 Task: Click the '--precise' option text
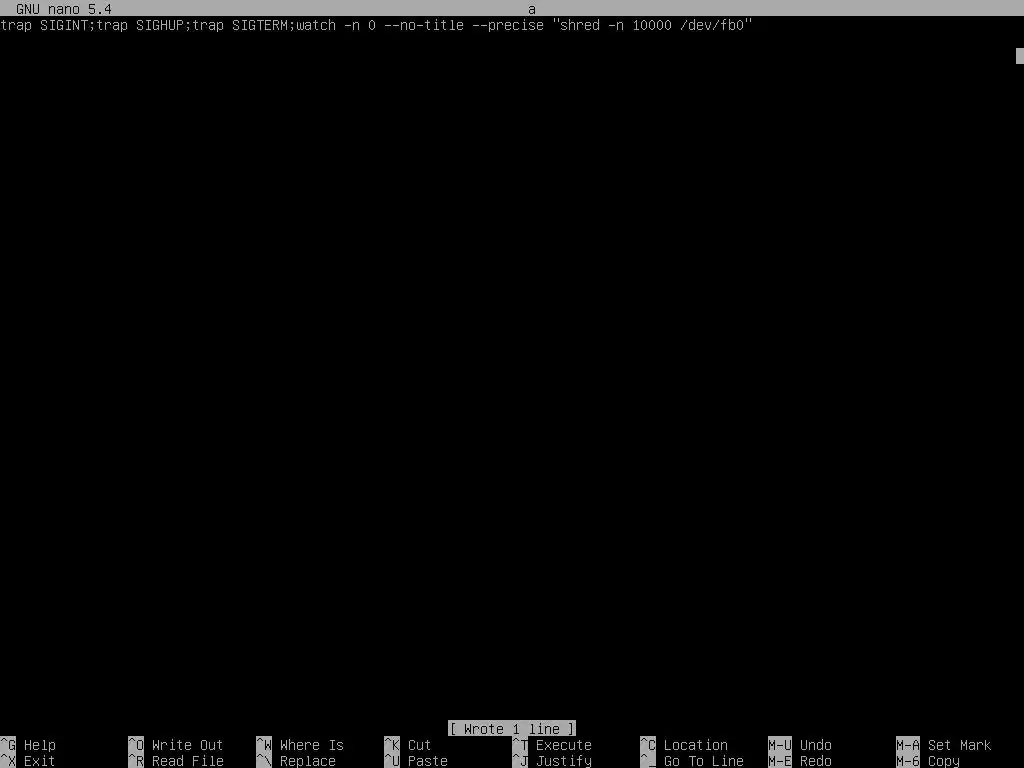pos(508,25)
